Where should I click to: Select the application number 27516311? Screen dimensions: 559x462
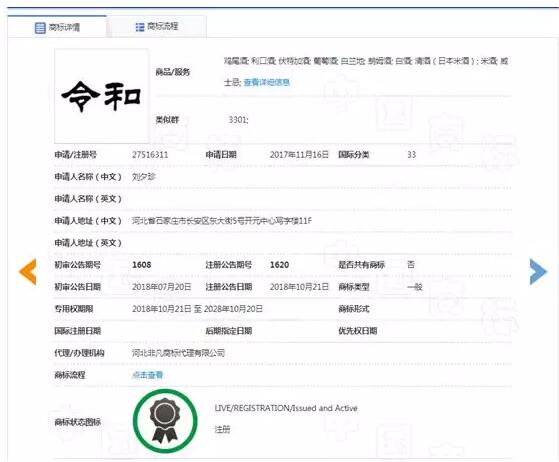[x=150, y=155]
